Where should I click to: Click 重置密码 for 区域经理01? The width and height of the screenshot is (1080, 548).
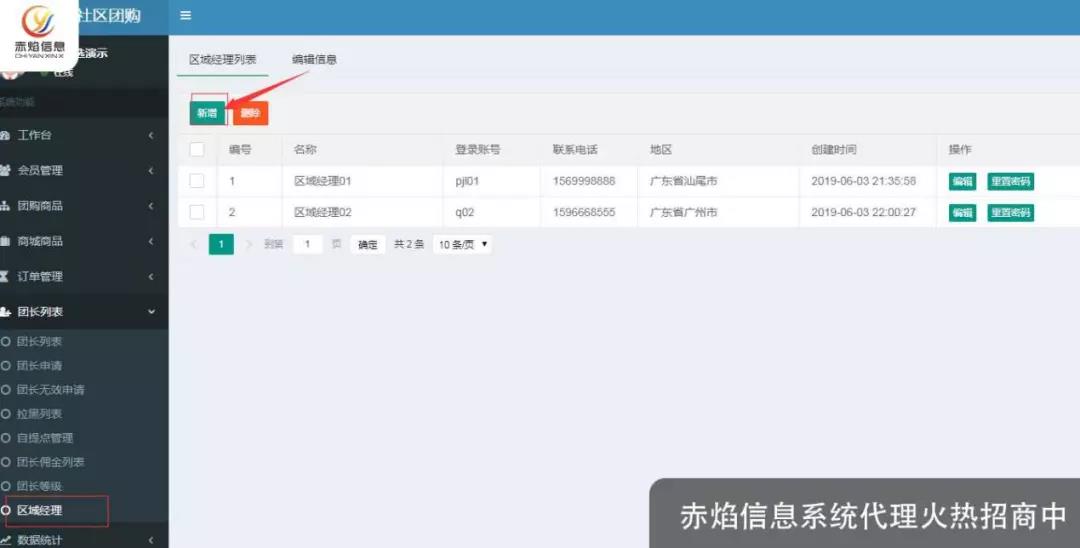pos(1010,181)
